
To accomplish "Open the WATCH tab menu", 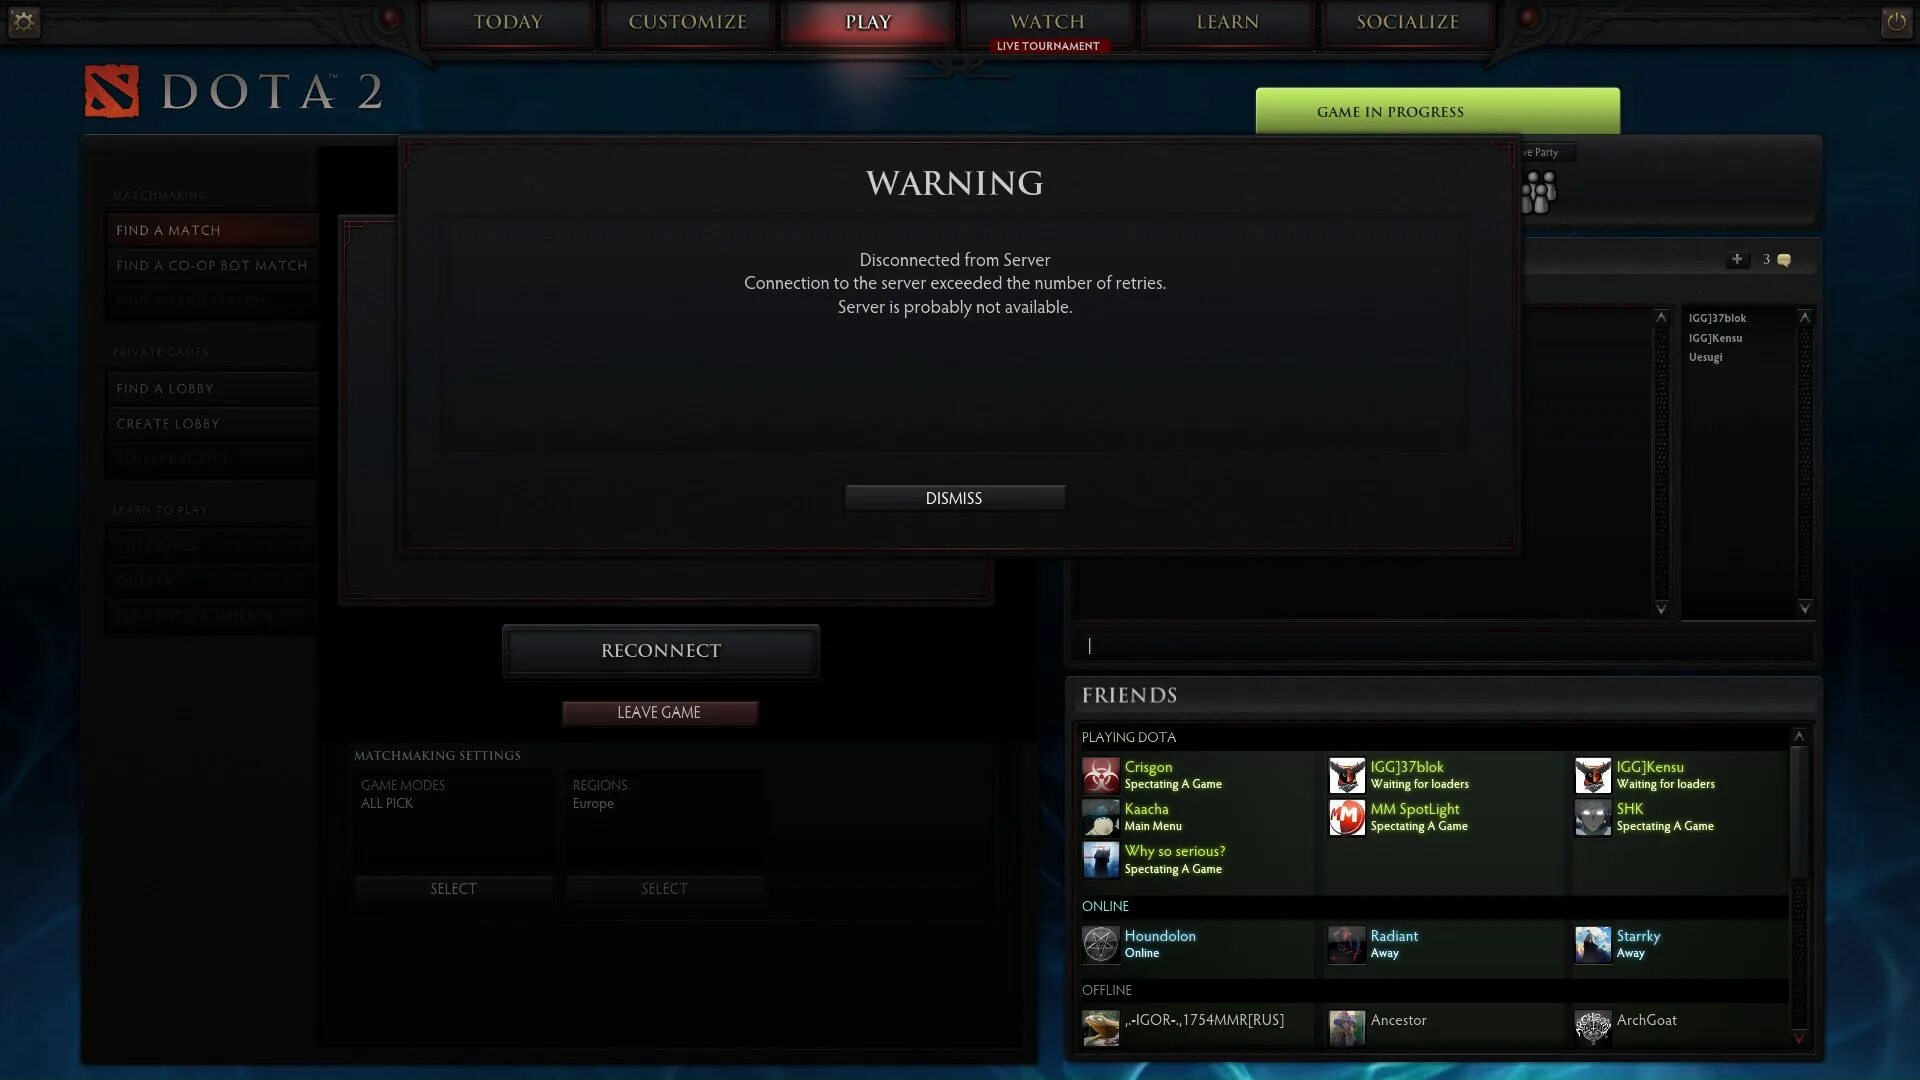I will click(x=1046, y=21).
